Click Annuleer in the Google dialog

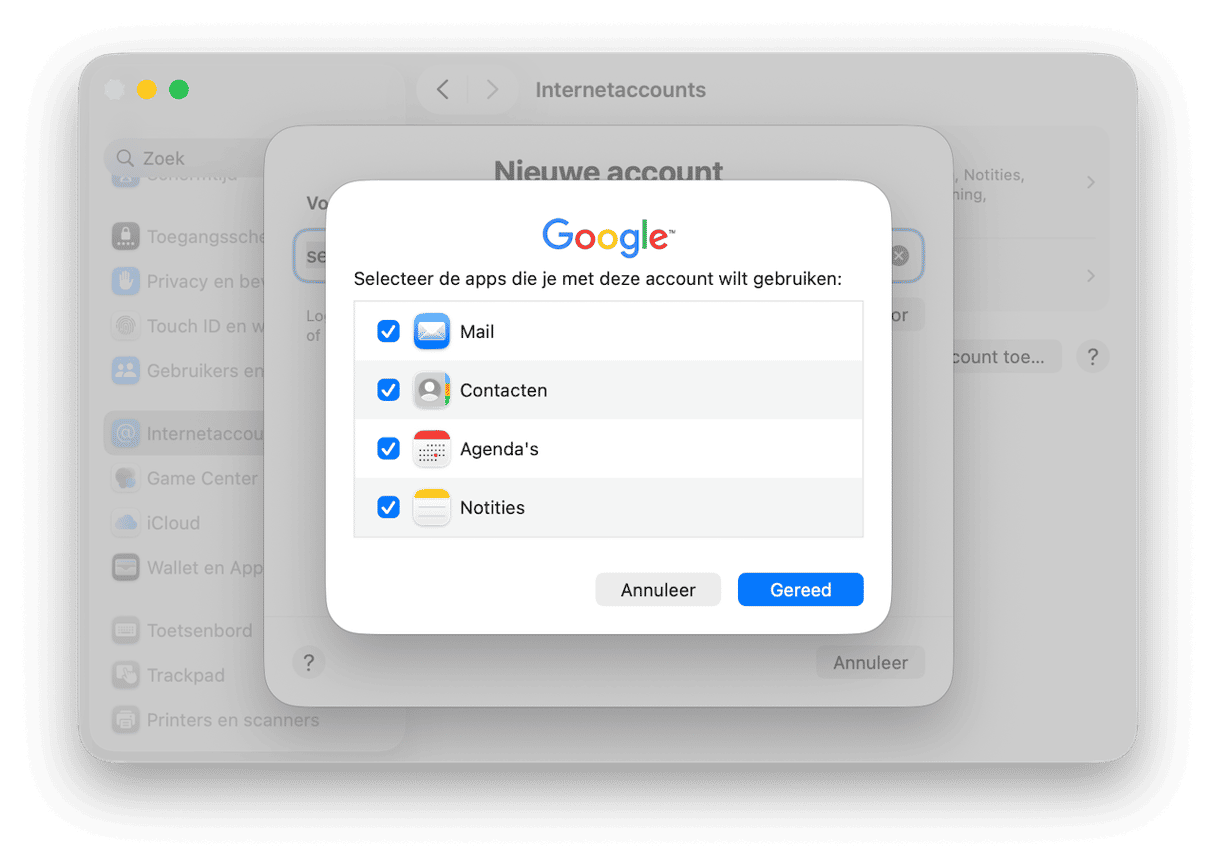point(658,590)
